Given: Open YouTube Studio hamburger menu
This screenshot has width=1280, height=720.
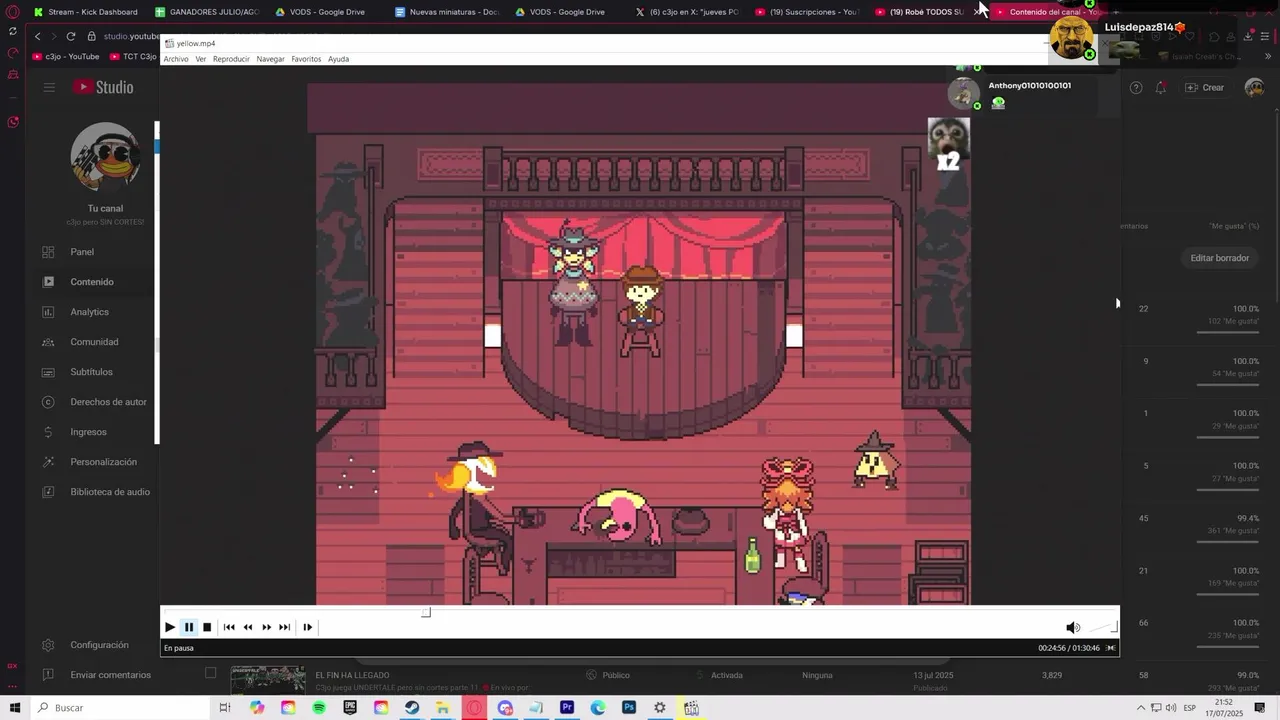Looking at the screenshot, I should (x=49, y=87).
